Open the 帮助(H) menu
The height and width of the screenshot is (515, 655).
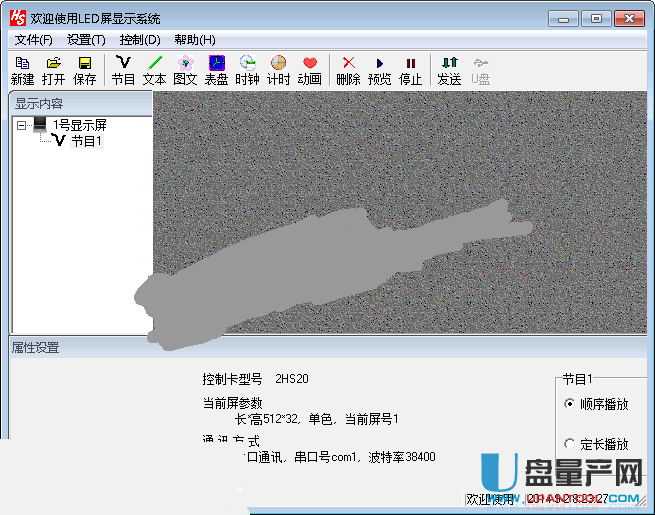(x=195, y=40)
